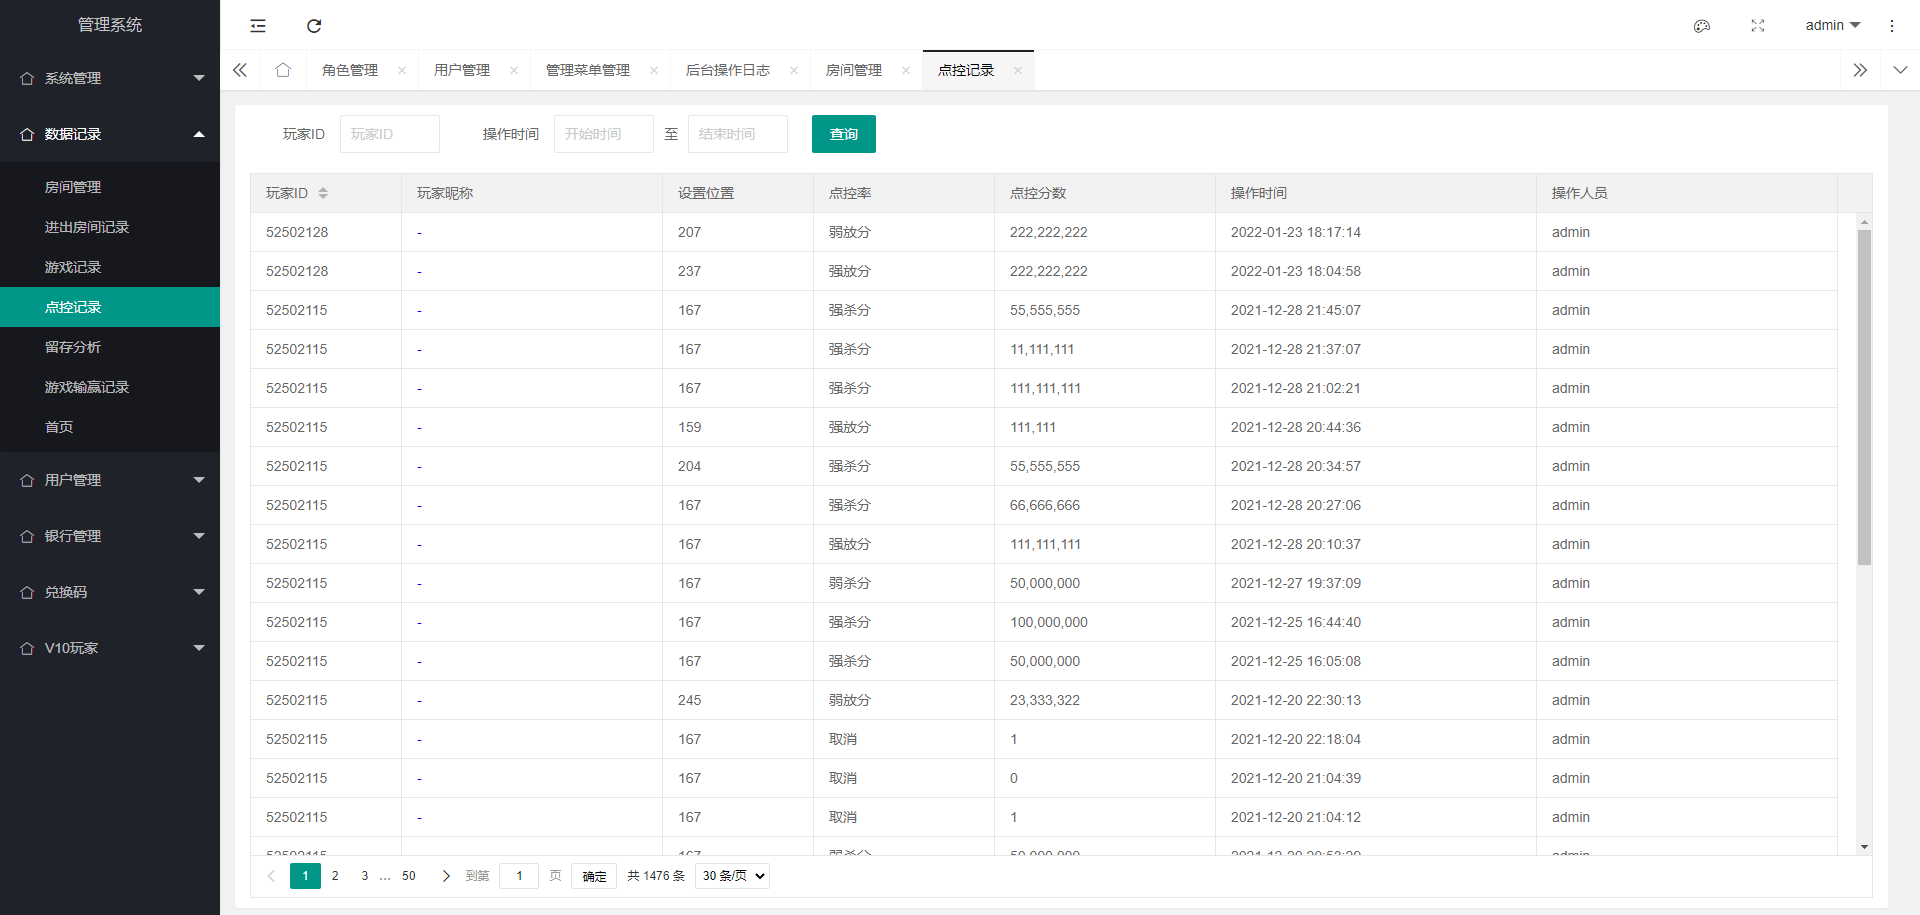Change page size via 30 条/页 selector
The width and height of the screenshot is (1920, 915).
tap(731, 875)
